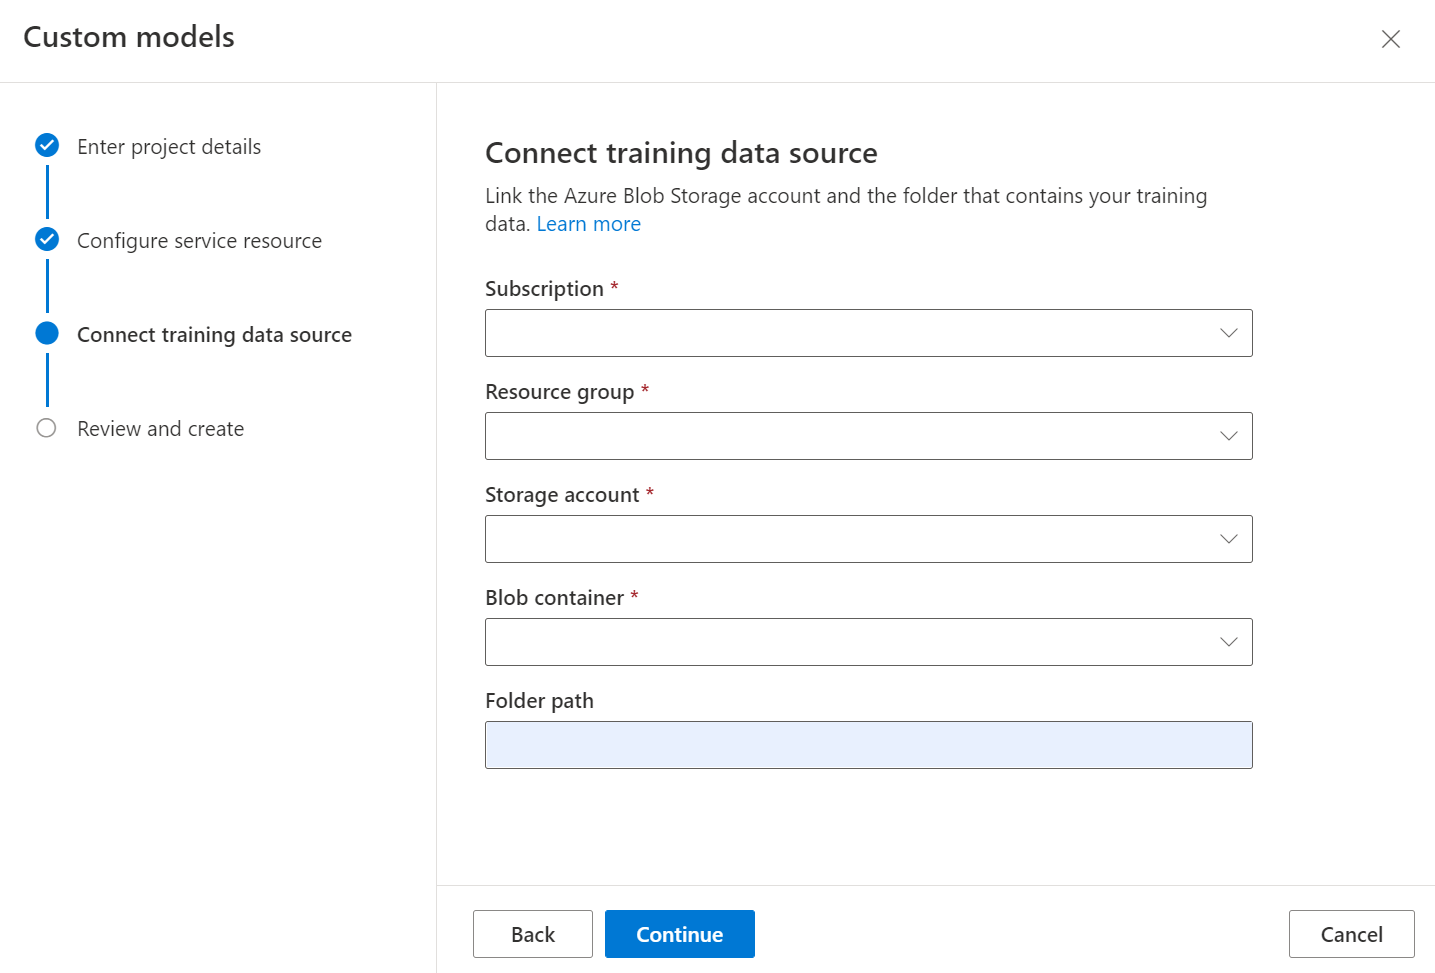Close the Custom models dialog
The image size is (1435, 973).
pyautogui.click(x=1390, y=39)
